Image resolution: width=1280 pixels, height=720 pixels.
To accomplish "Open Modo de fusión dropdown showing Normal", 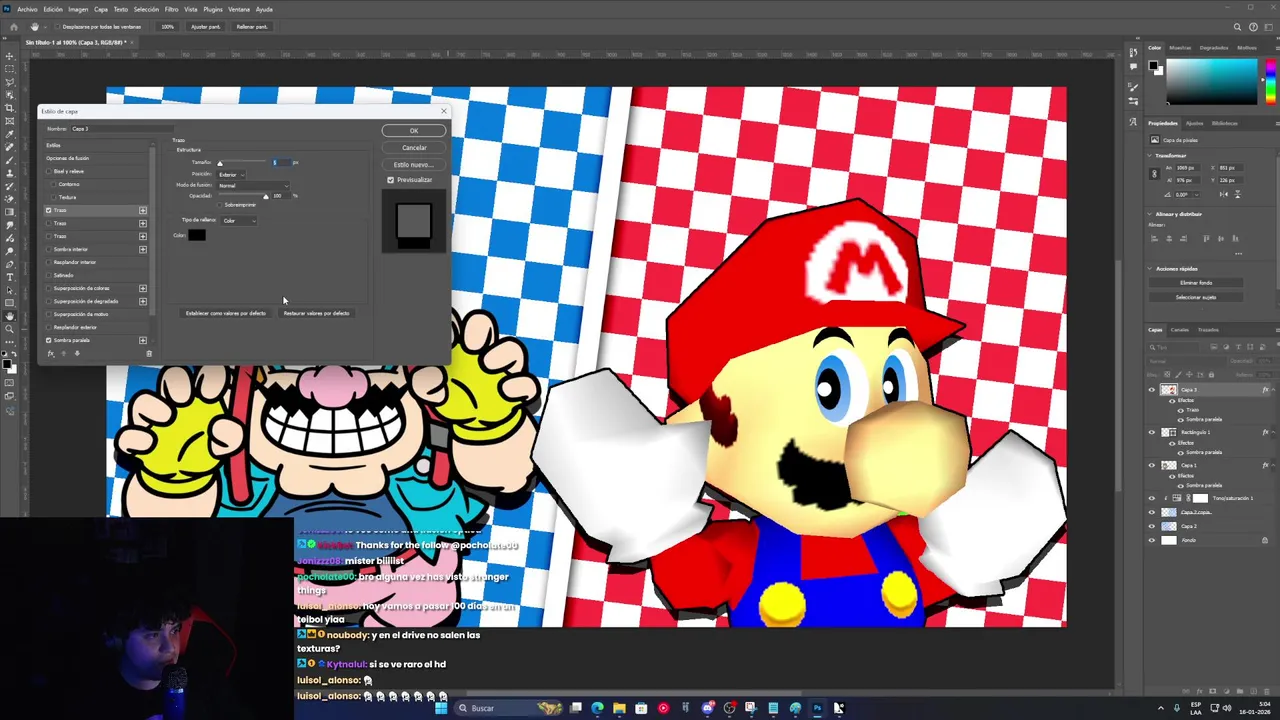I will click(x=253, y=186).
